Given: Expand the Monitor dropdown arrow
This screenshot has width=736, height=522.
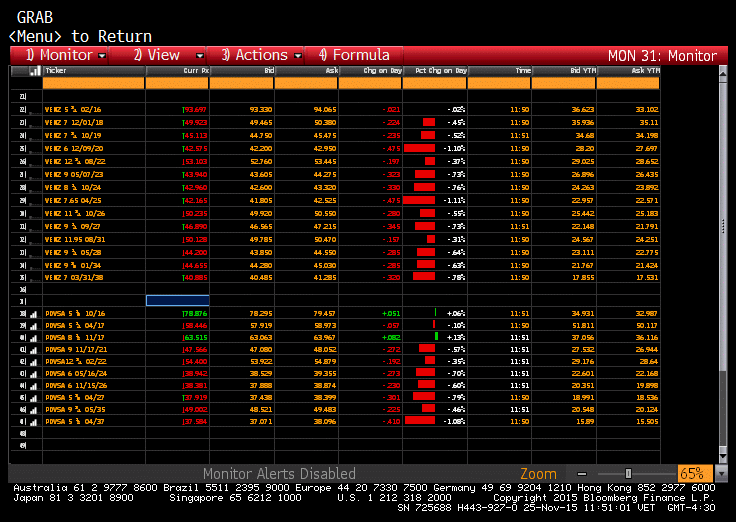Looking at the screenshot, I should [102, 56].
